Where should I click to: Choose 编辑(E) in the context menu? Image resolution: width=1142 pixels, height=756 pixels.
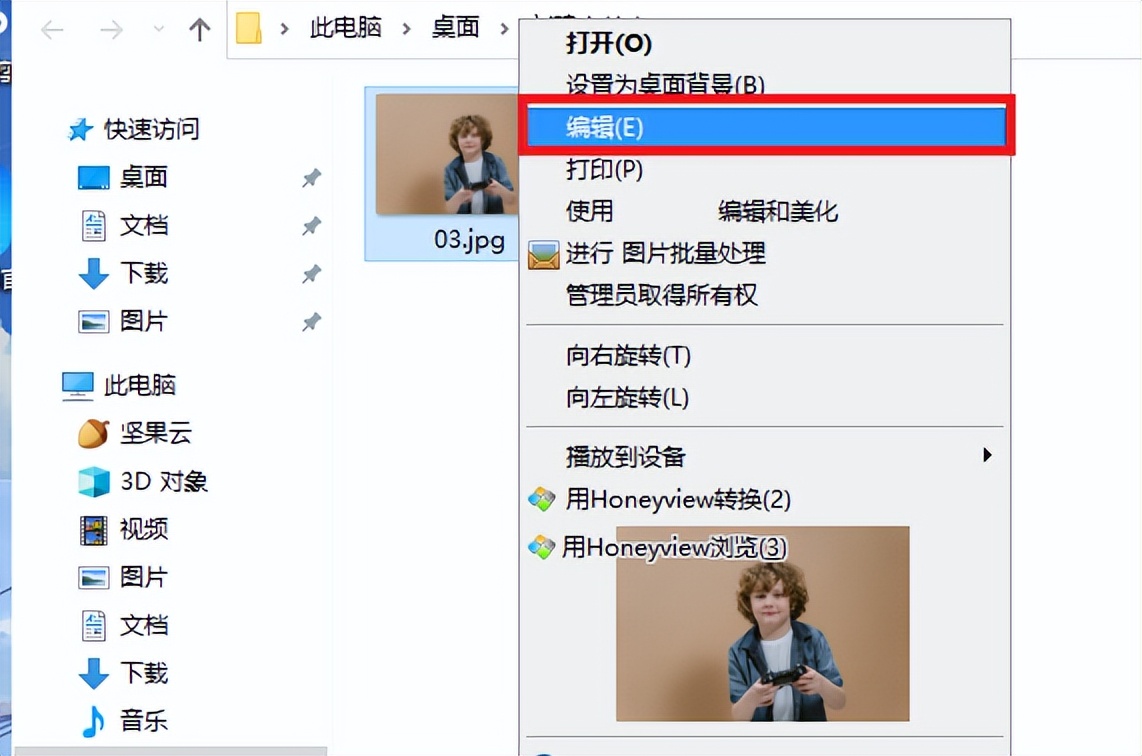coord(766,127)
